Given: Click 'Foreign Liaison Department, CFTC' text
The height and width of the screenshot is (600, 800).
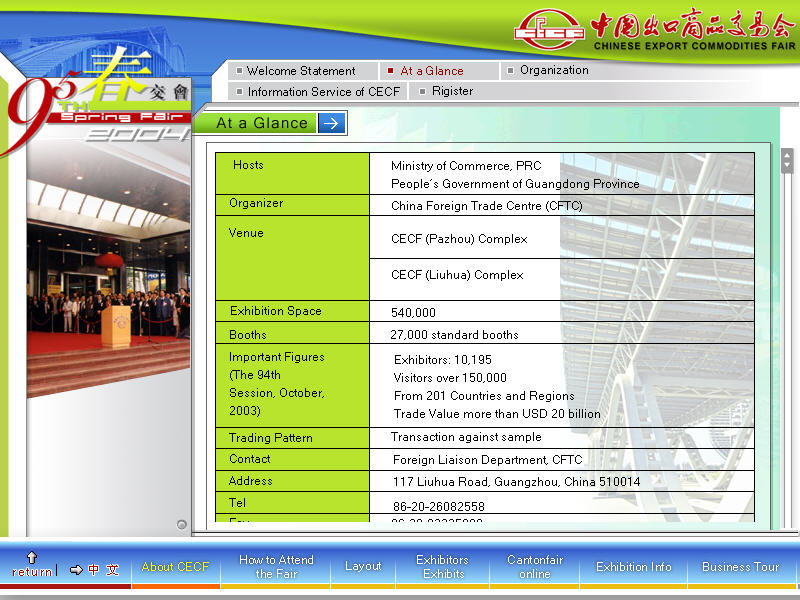Looking at the screenshot, I should [x=487, y=460].
